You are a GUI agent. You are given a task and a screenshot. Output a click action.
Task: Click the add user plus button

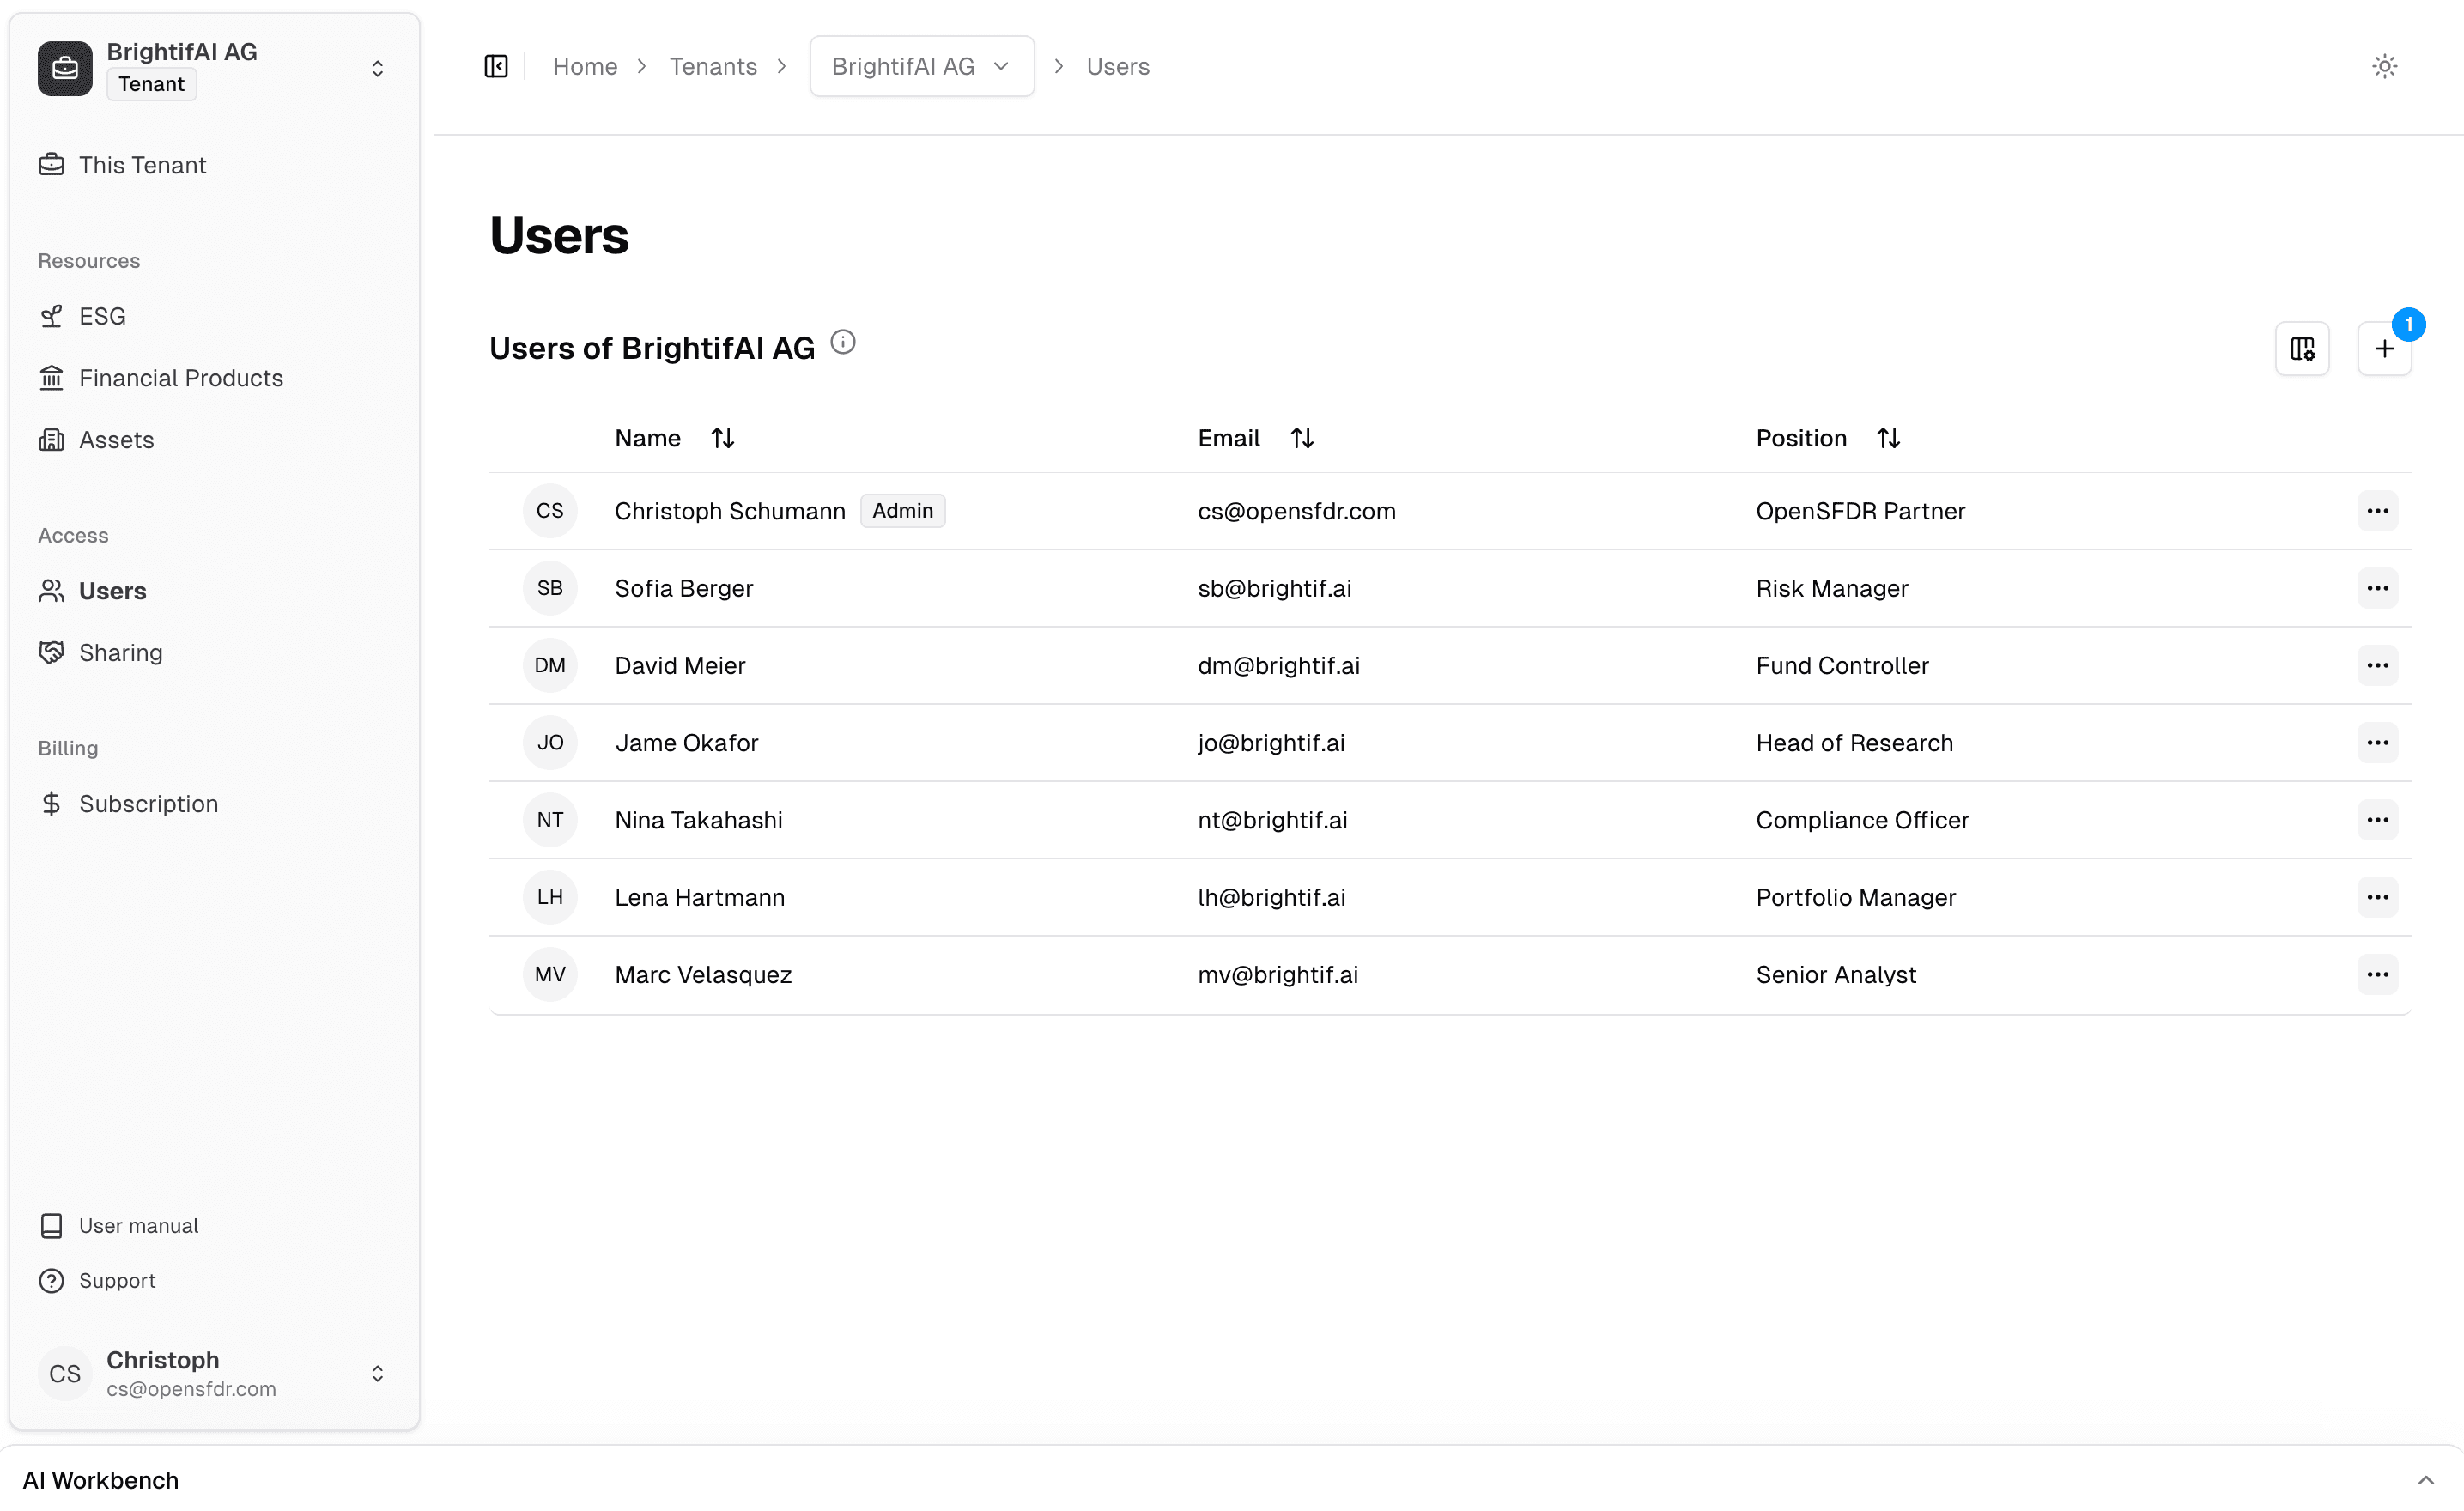pos(2385,349)
